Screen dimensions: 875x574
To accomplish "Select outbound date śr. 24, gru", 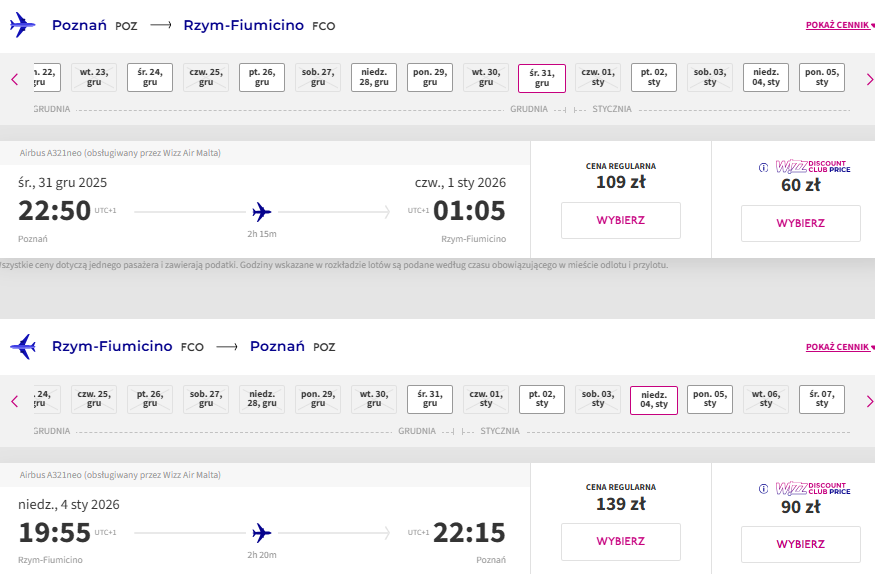I will (x=150, y=77).
